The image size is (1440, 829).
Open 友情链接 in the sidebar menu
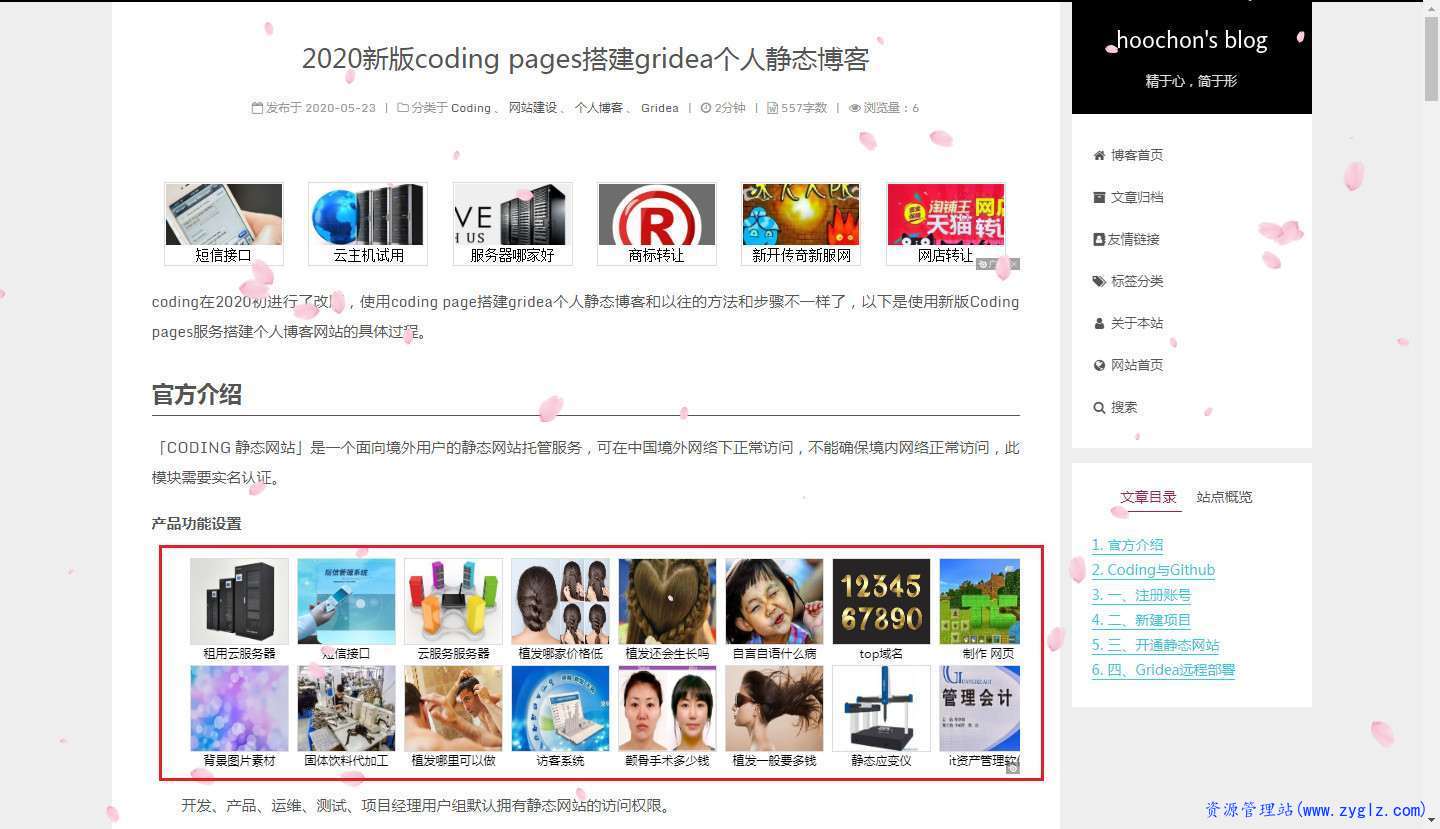tap(1133, 239)
